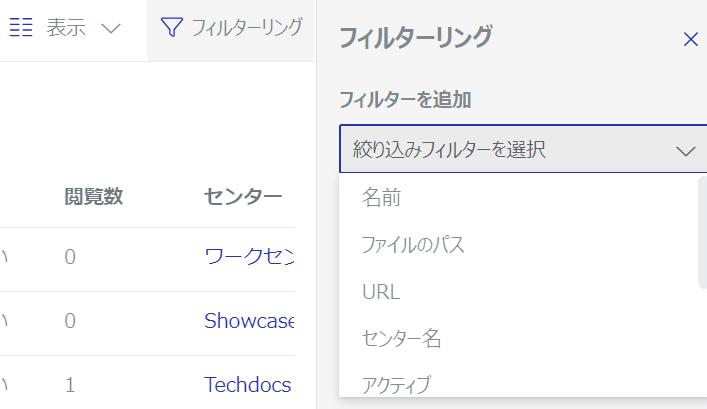This screenshot has width=707, height=409.
Task: Click the list view icon beside 表示
Action: (x=21, y=28)
